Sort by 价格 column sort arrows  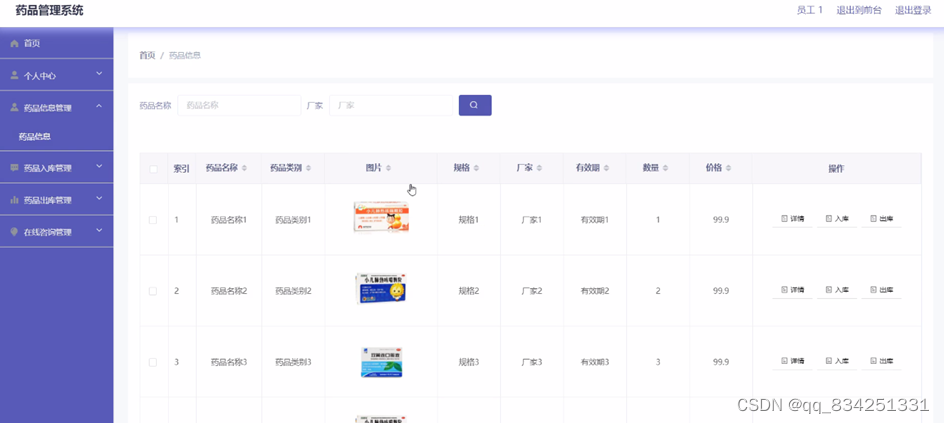click(x=729, y=168)
